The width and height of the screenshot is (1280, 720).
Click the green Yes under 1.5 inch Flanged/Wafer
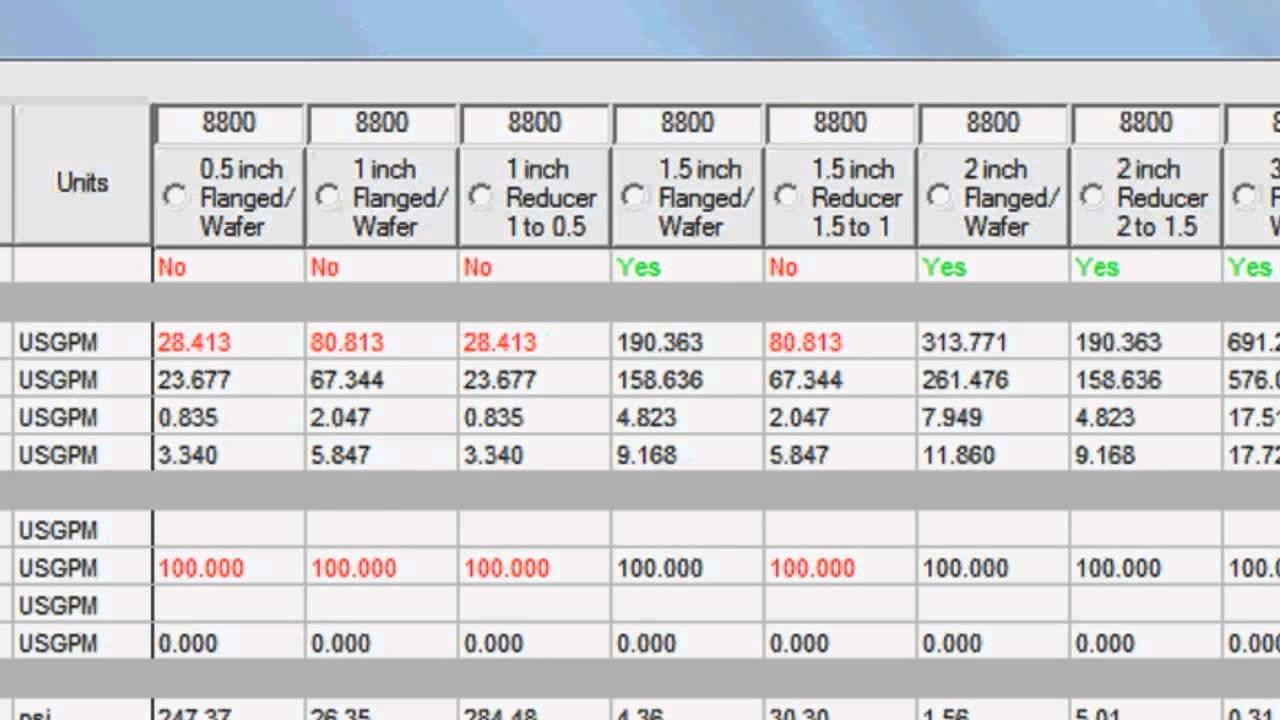click(x=639, y=268)
